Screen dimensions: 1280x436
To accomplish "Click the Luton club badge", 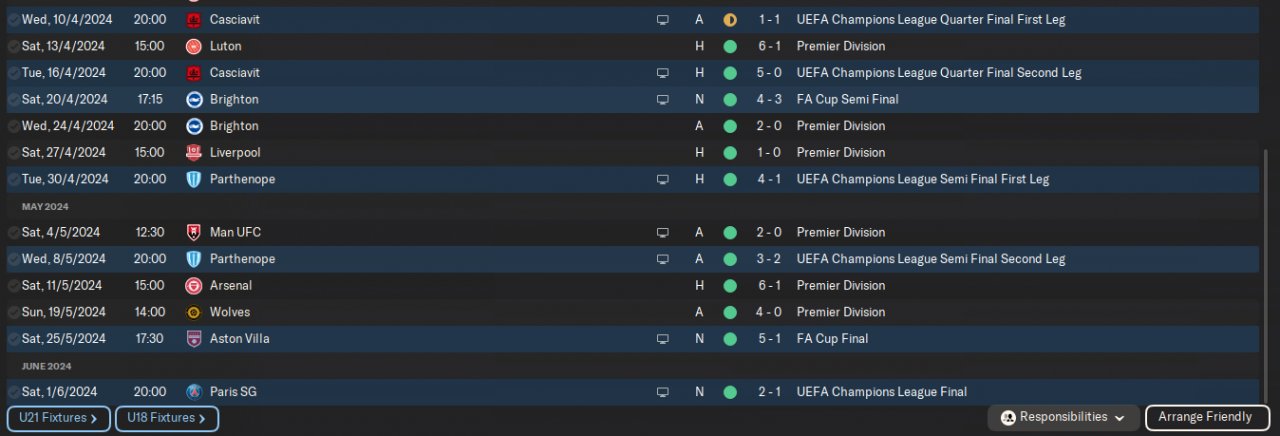I will coord(194,46).
